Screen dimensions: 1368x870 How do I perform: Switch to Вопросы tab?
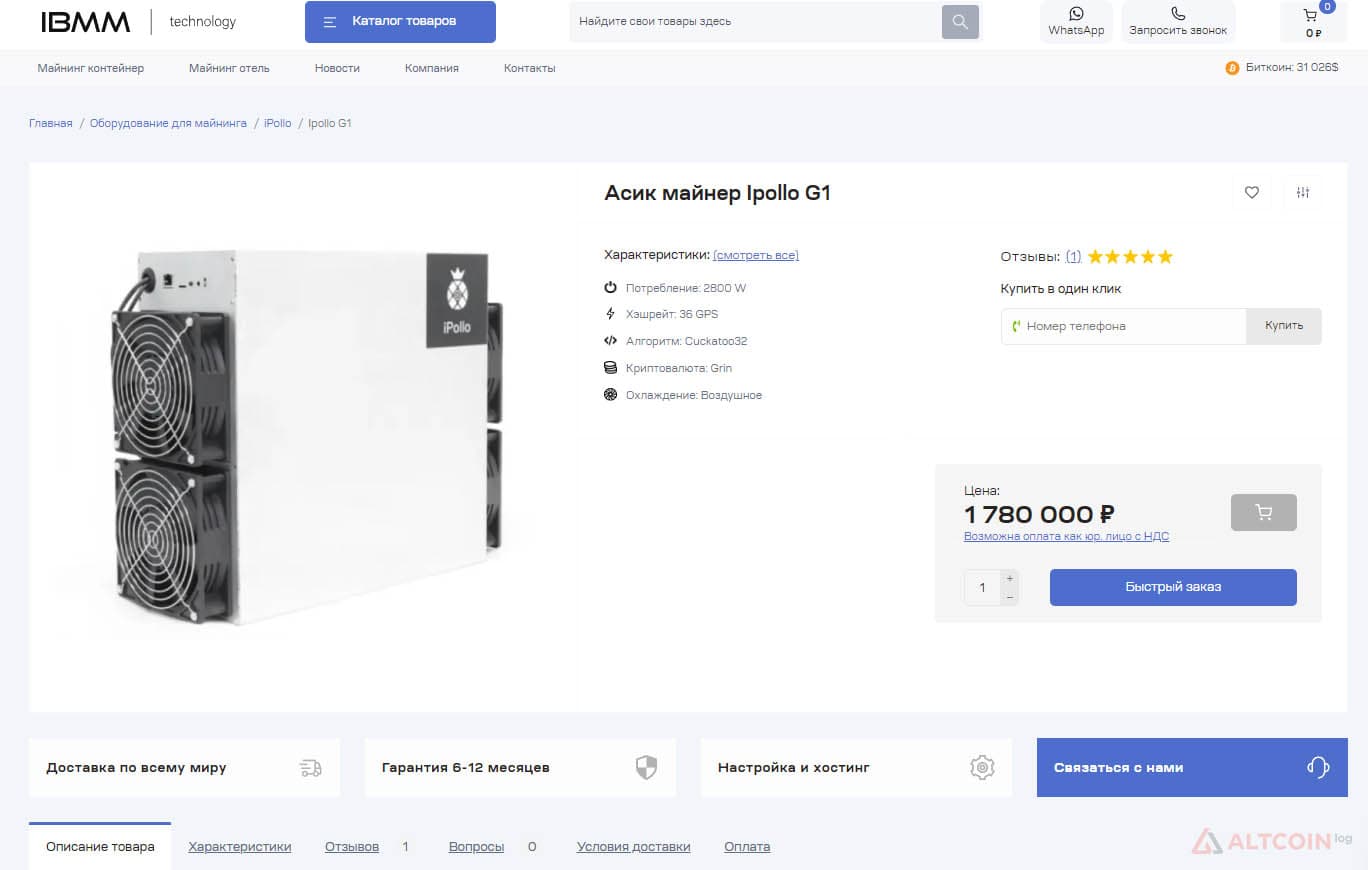click(x=476, y=847)
